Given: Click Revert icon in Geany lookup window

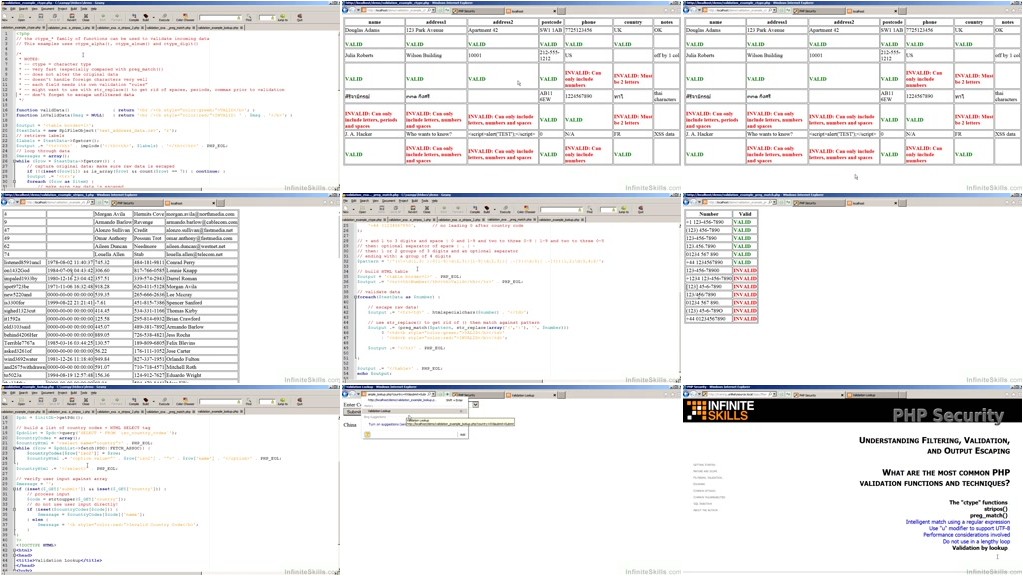Looking at the screenshot, I should click(71, 402).
